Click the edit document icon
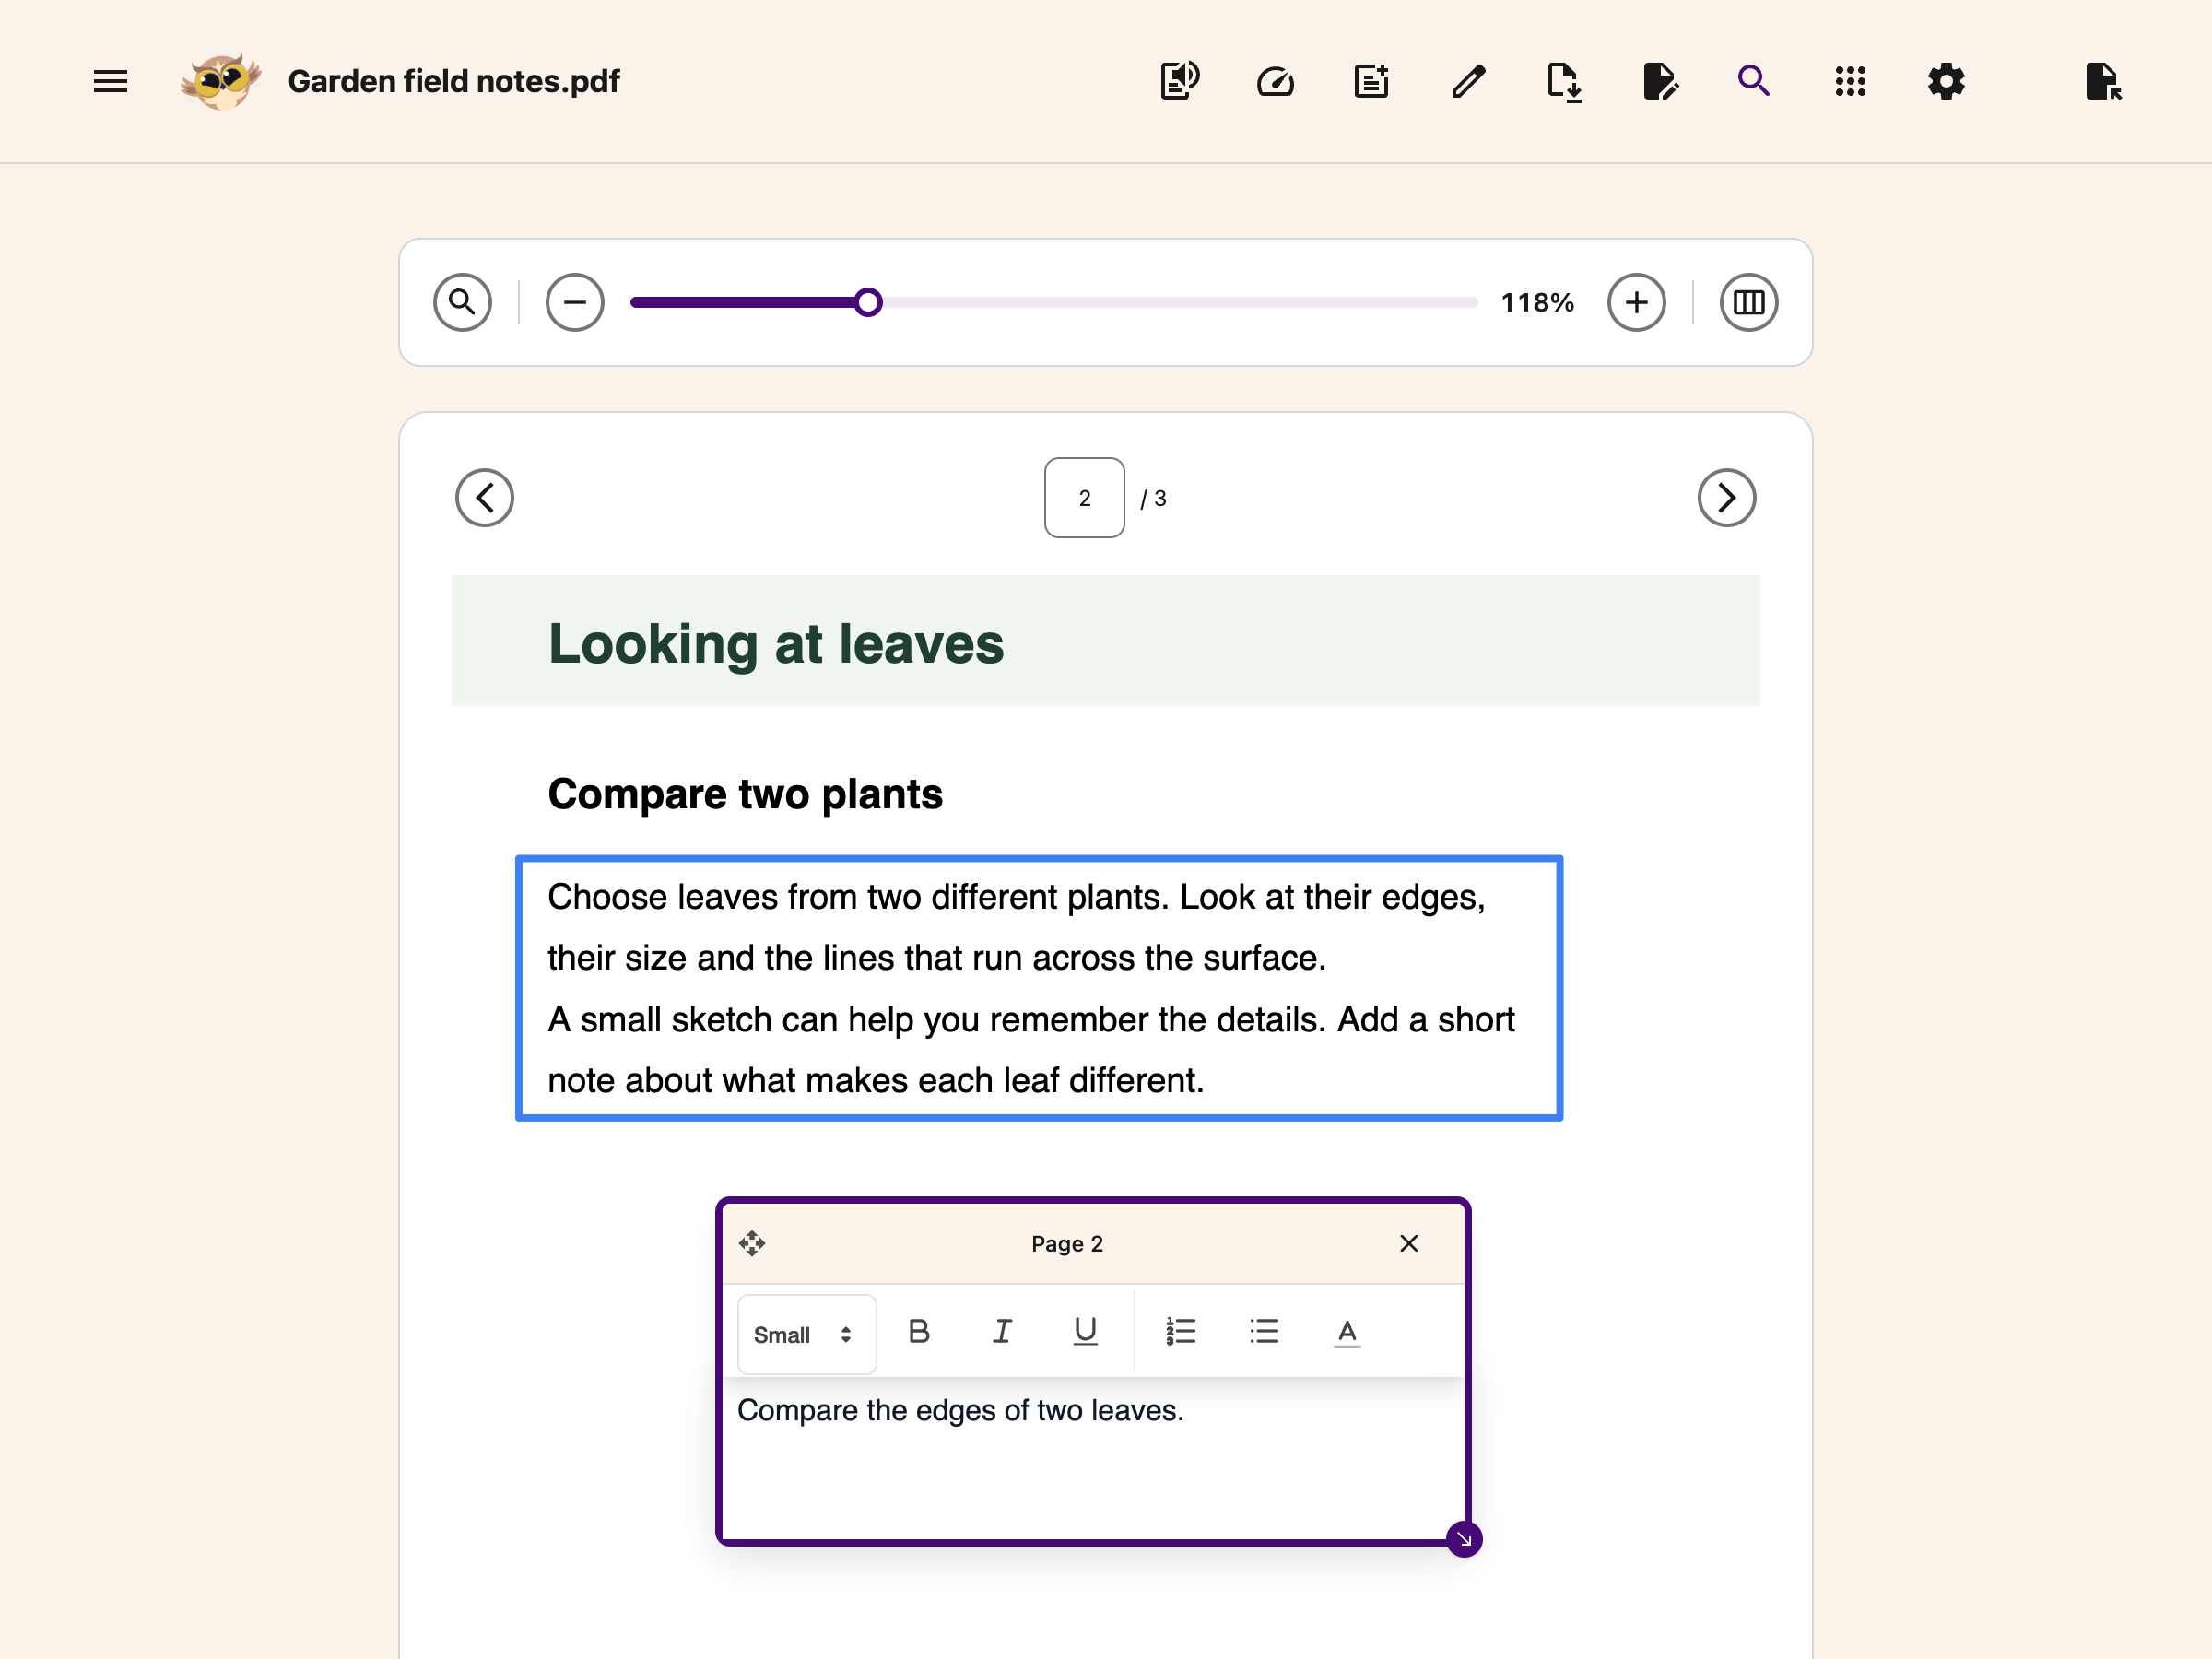The image size is (2212, 1659). pyautogui.click(x=1660, y=81)
